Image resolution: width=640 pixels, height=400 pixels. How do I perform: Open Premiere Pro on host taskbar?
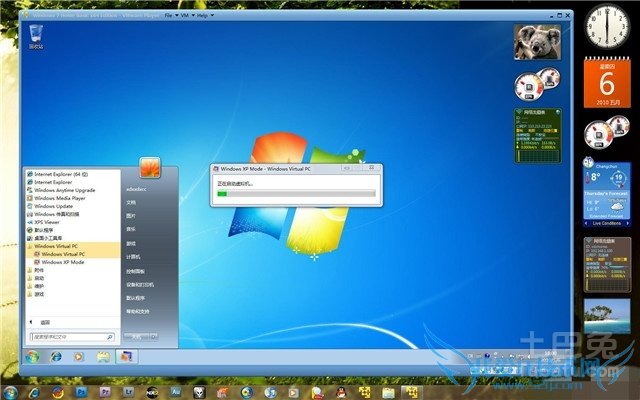tap(104, 393)
